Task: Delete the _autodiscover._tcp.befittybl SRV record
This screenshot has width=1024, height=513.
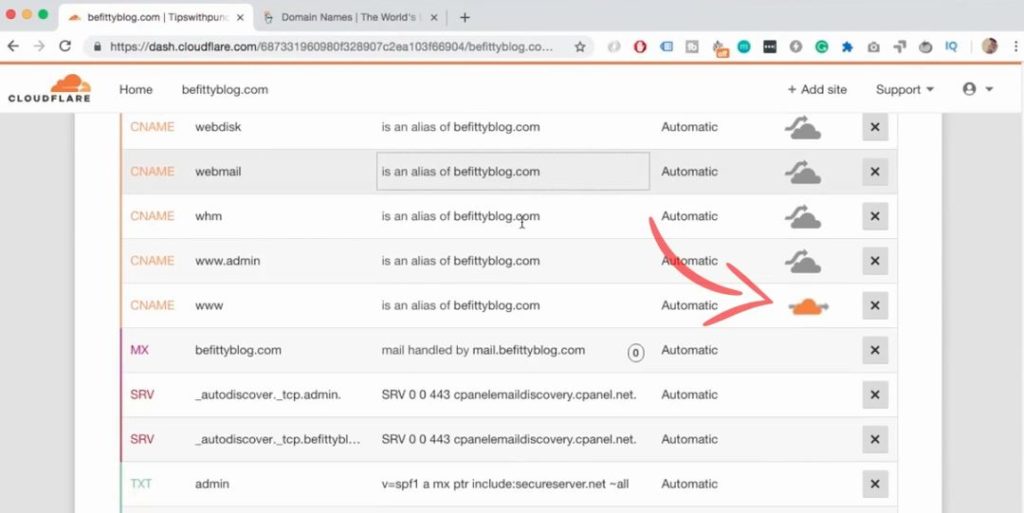Action: (875, 439)
